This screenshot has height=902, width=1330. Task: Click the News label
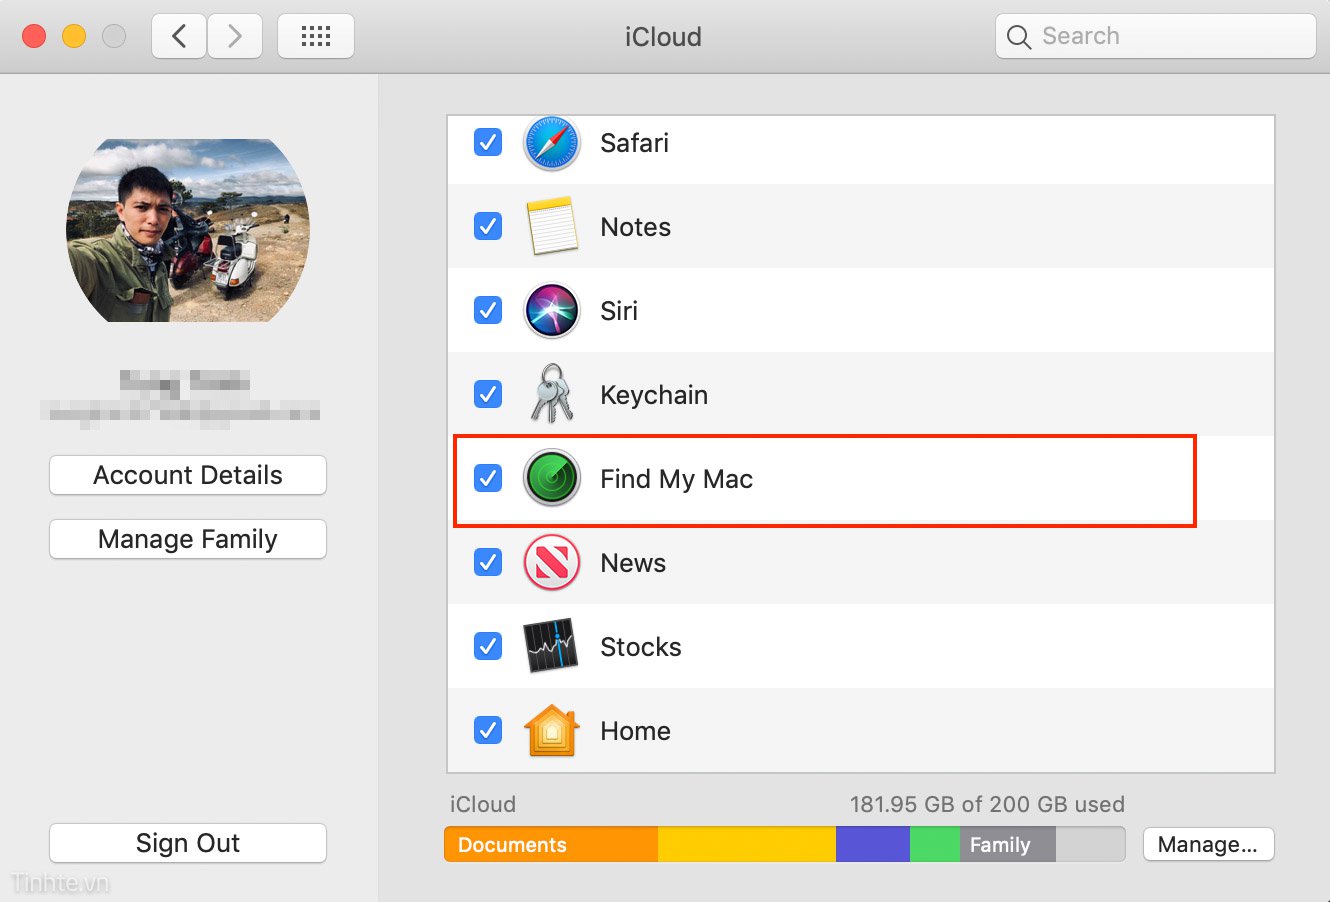(x=633, y=563)
